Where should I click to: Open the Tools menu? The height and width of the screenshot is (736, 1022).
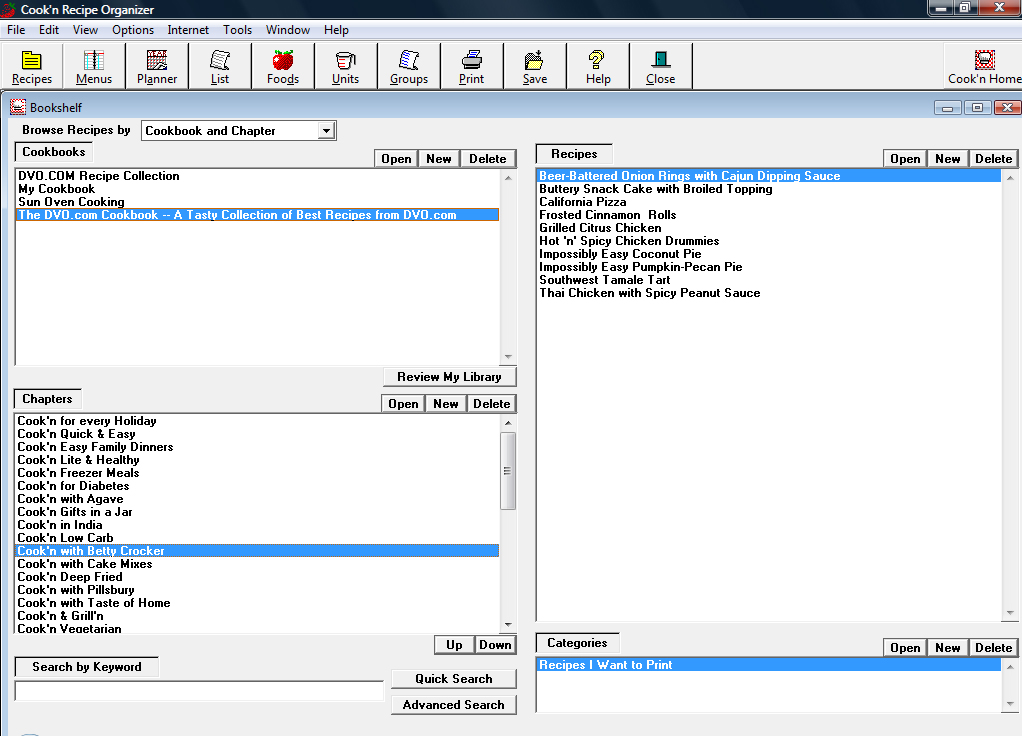(x=237, y=30)
